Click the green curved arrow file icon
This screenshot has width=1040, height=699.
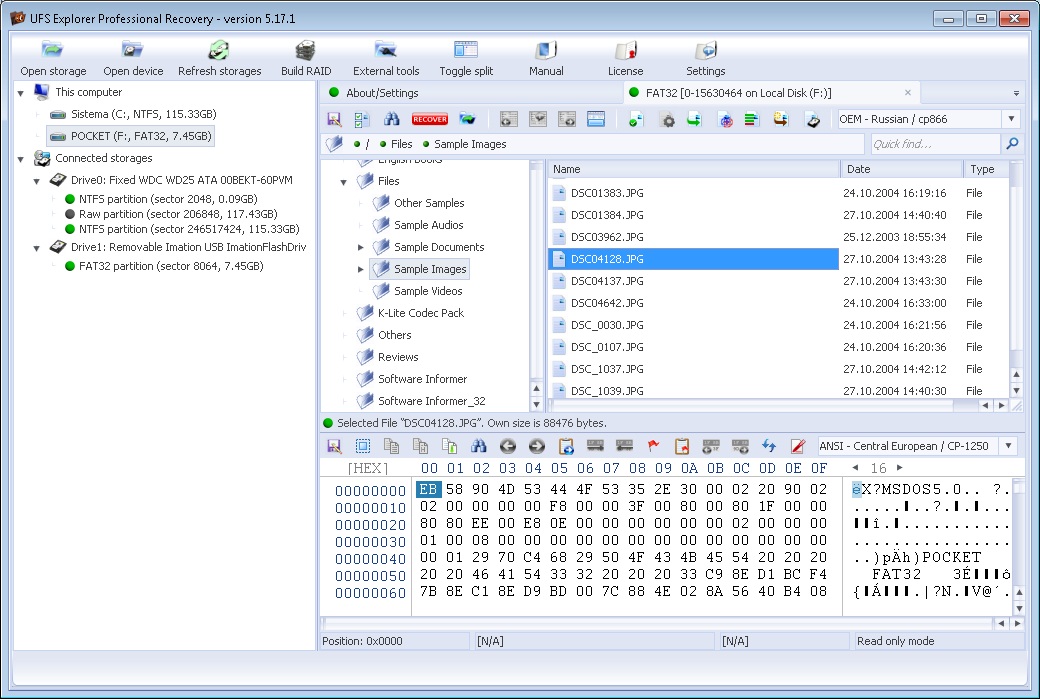point(694,119)
